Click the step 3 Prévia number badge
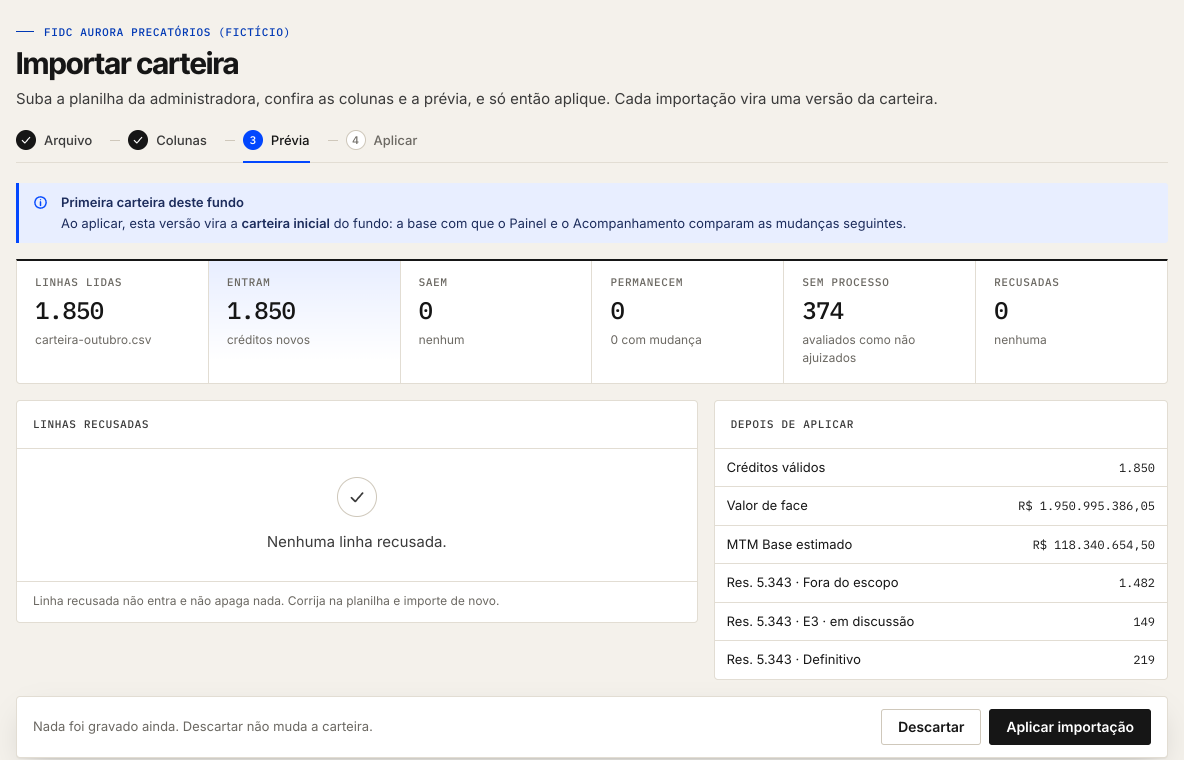 [x=253, y=141]
